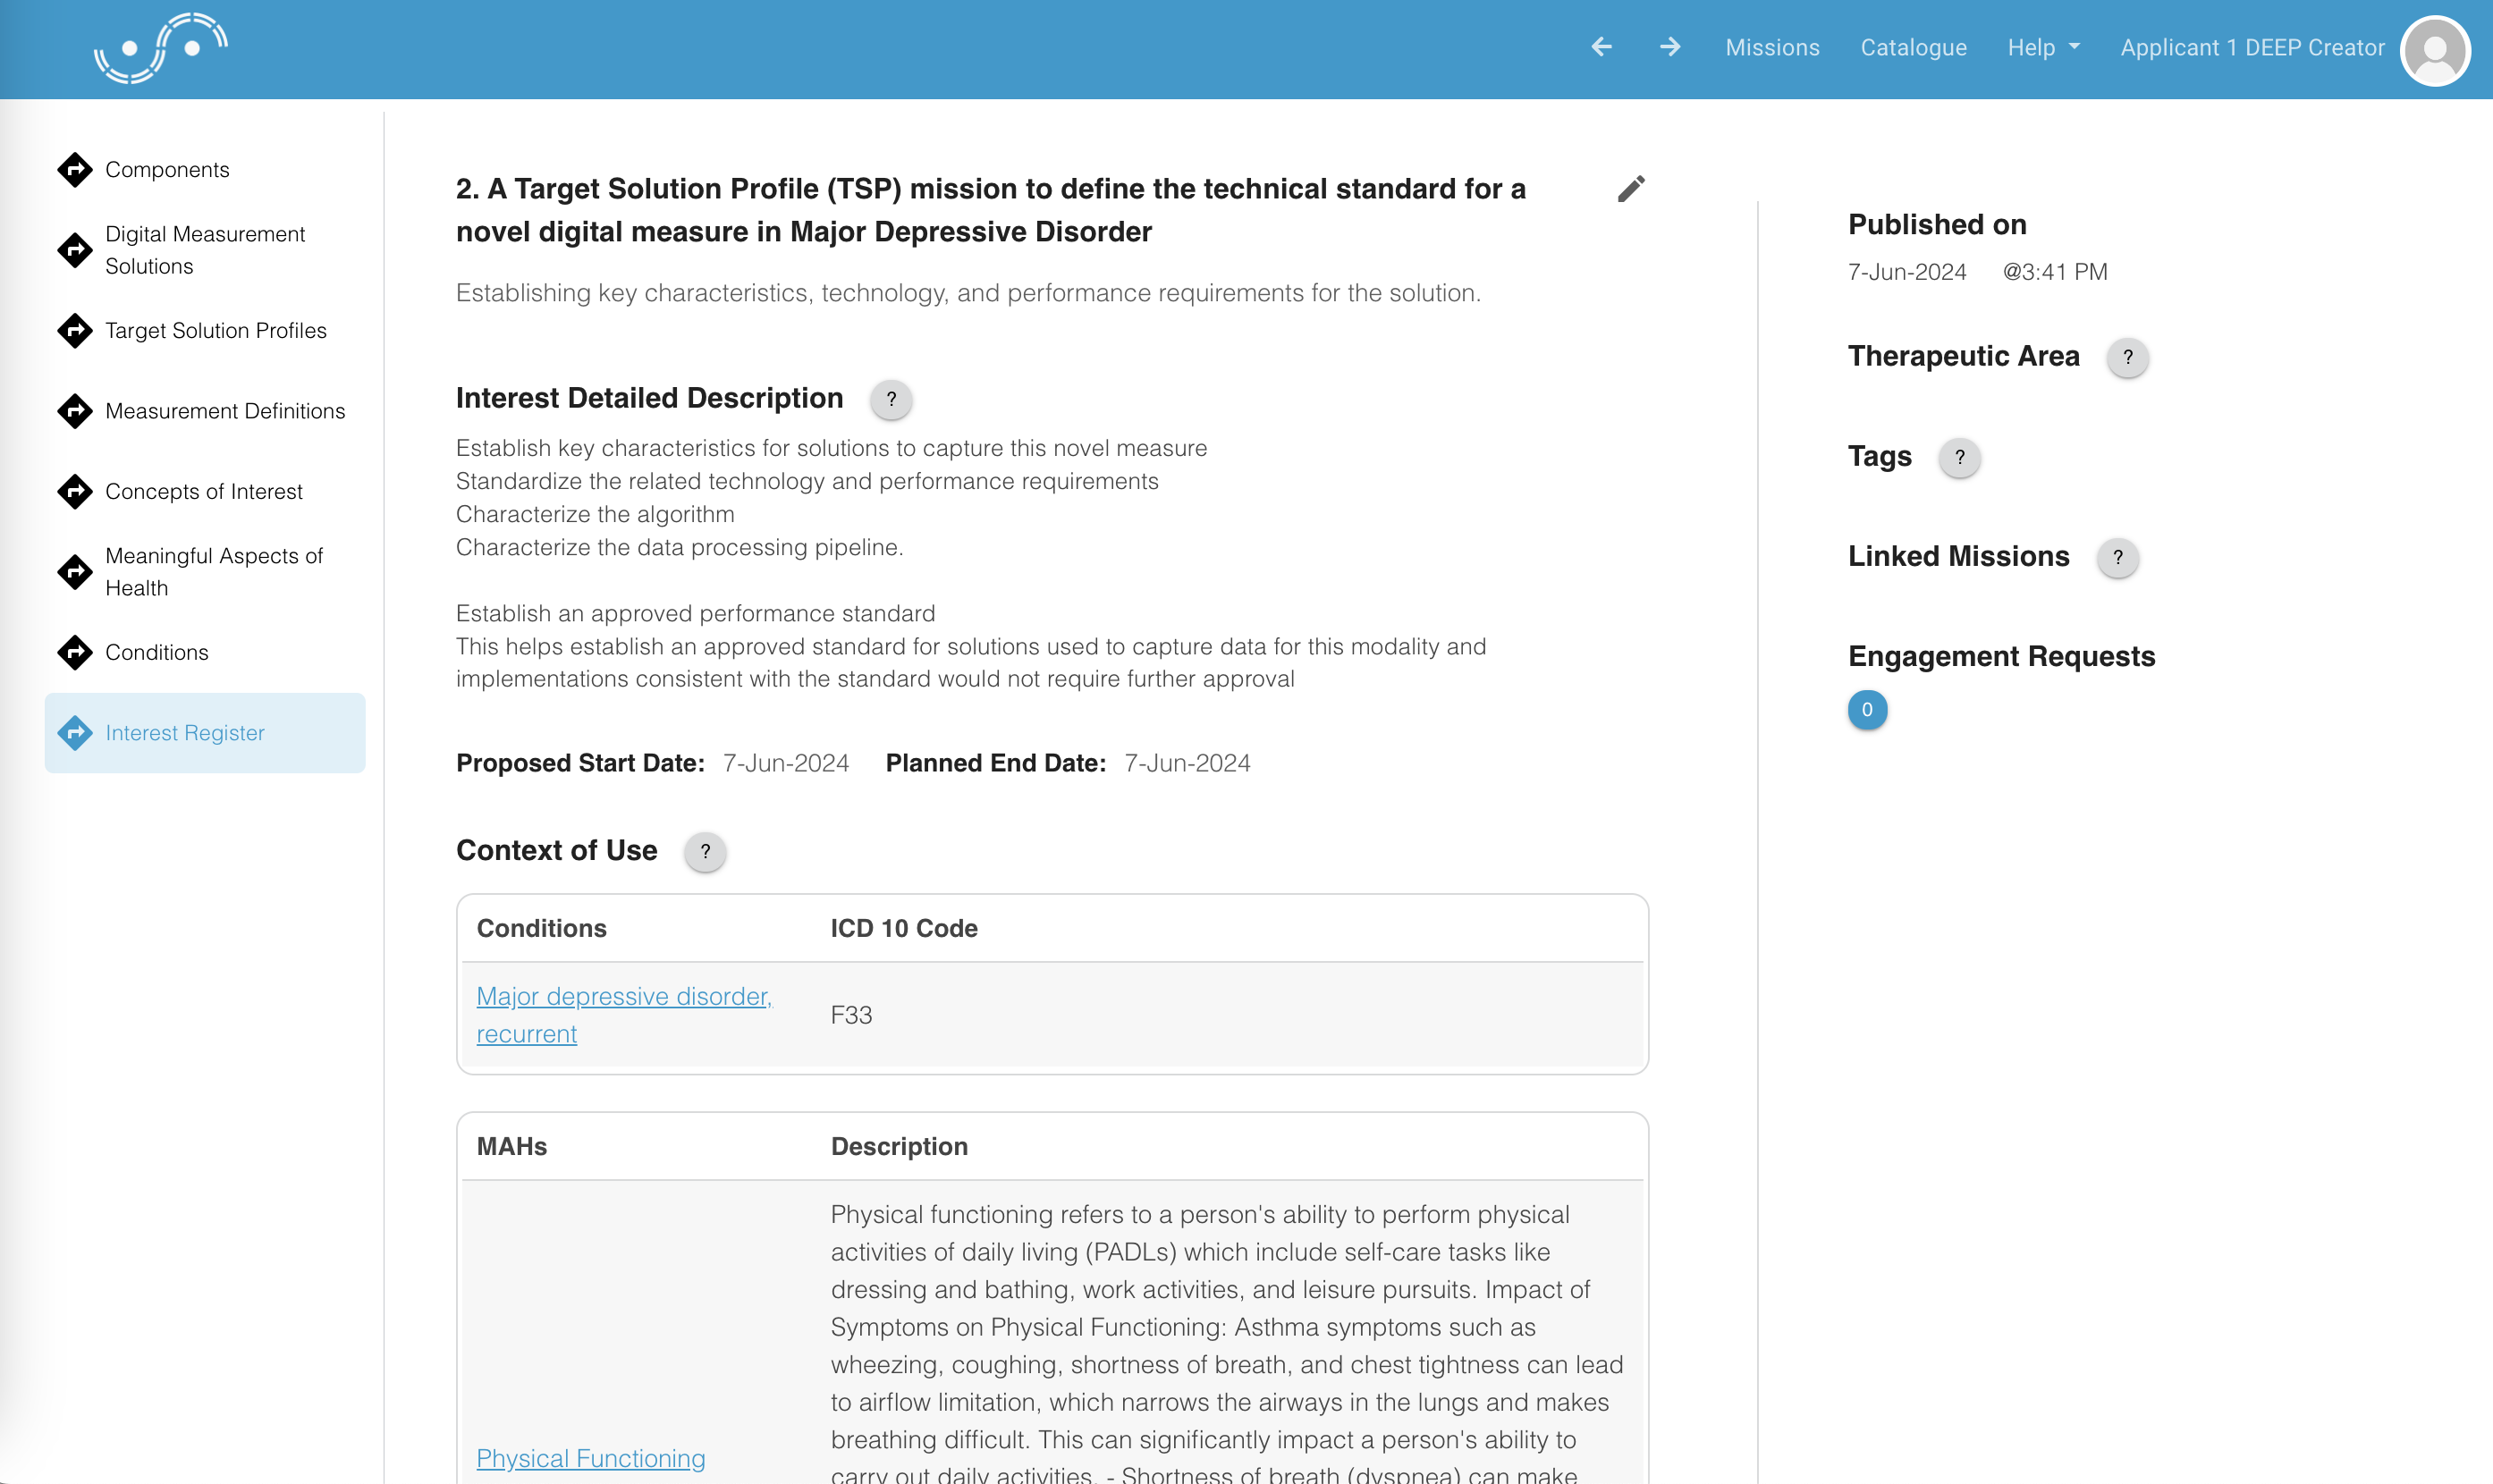2493x1484 pixels.
Task: Navigate to Measurement Definitions
Action: pos(225,411)
